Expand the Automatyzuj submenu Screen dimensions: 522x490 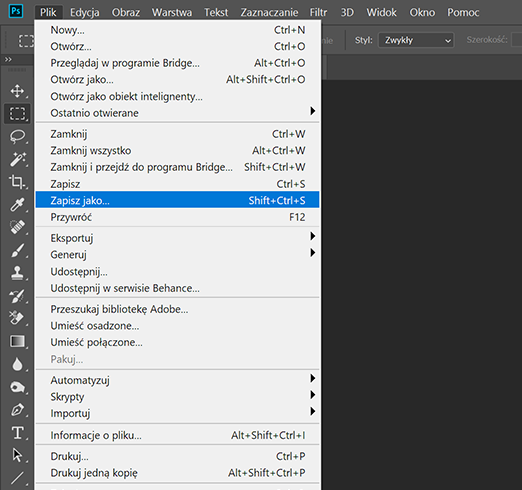click(177, 380)
